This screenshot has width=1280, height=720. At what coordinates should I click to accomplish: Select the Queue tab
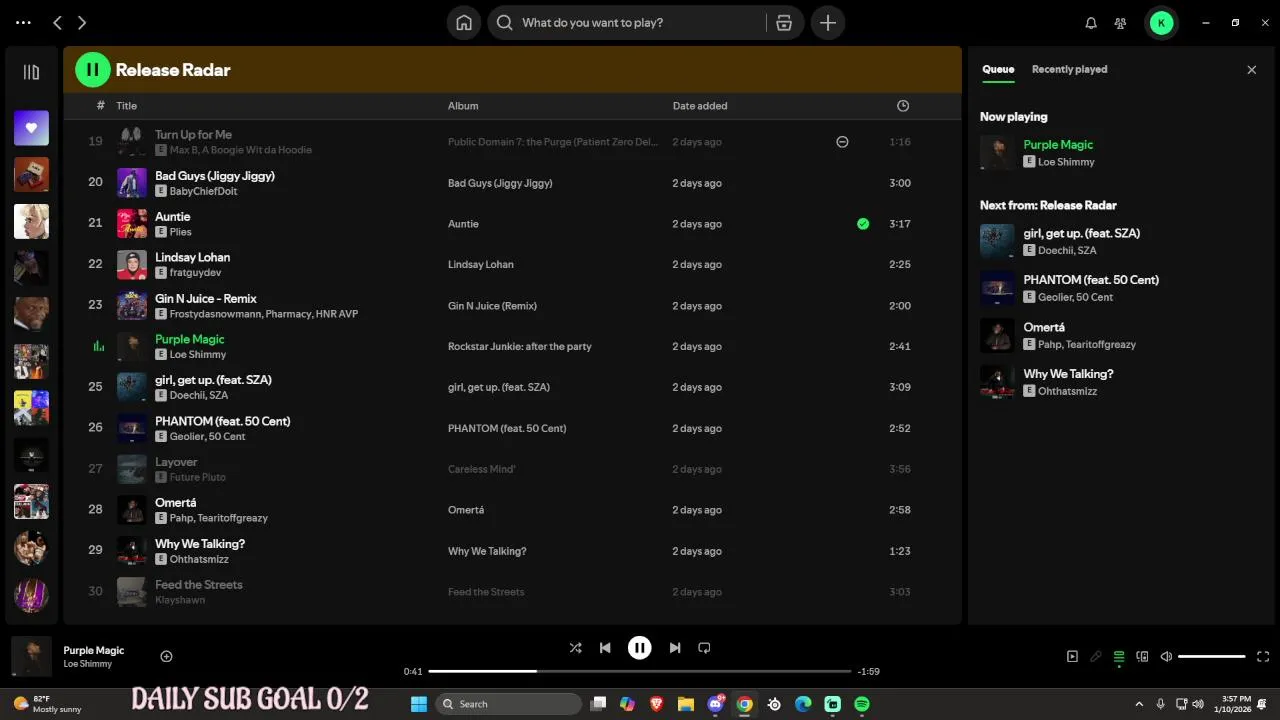[x=998, y=69]
